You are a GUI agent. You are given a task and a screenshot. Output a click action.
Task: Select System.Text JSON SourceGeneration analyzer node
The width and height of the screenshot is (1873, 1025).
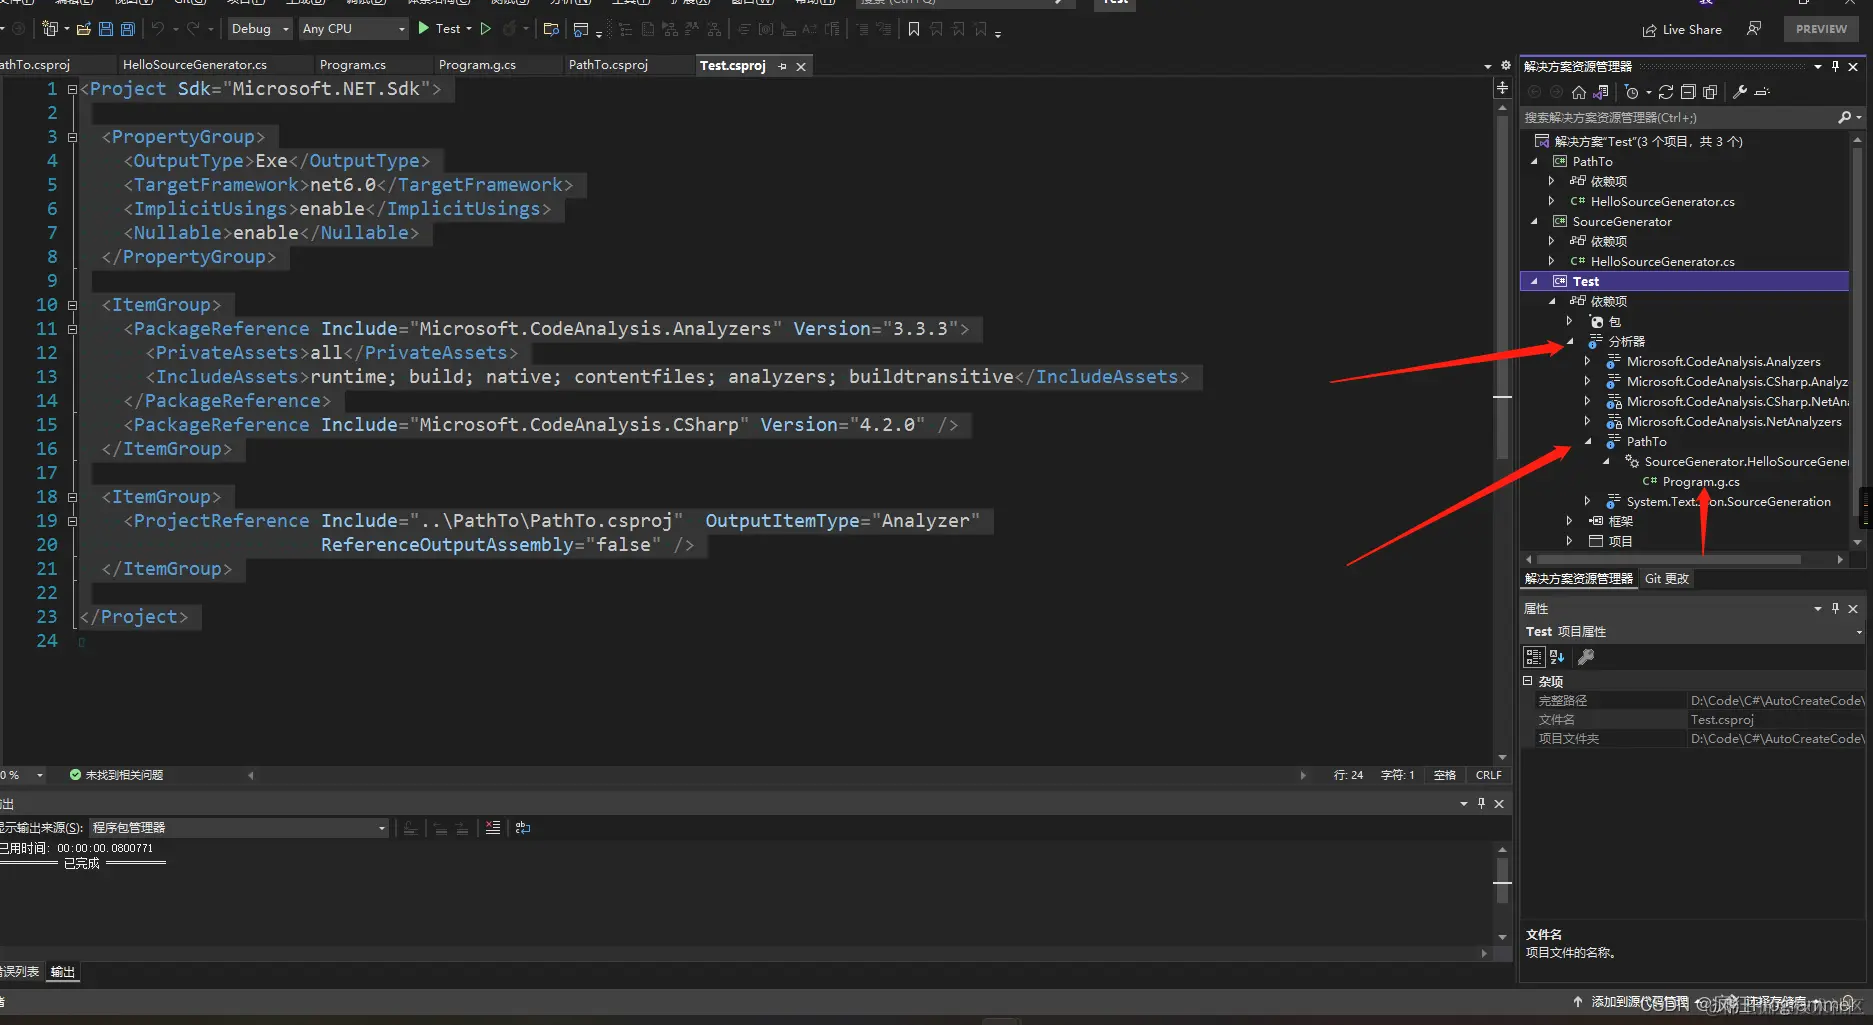[1729, 502]
